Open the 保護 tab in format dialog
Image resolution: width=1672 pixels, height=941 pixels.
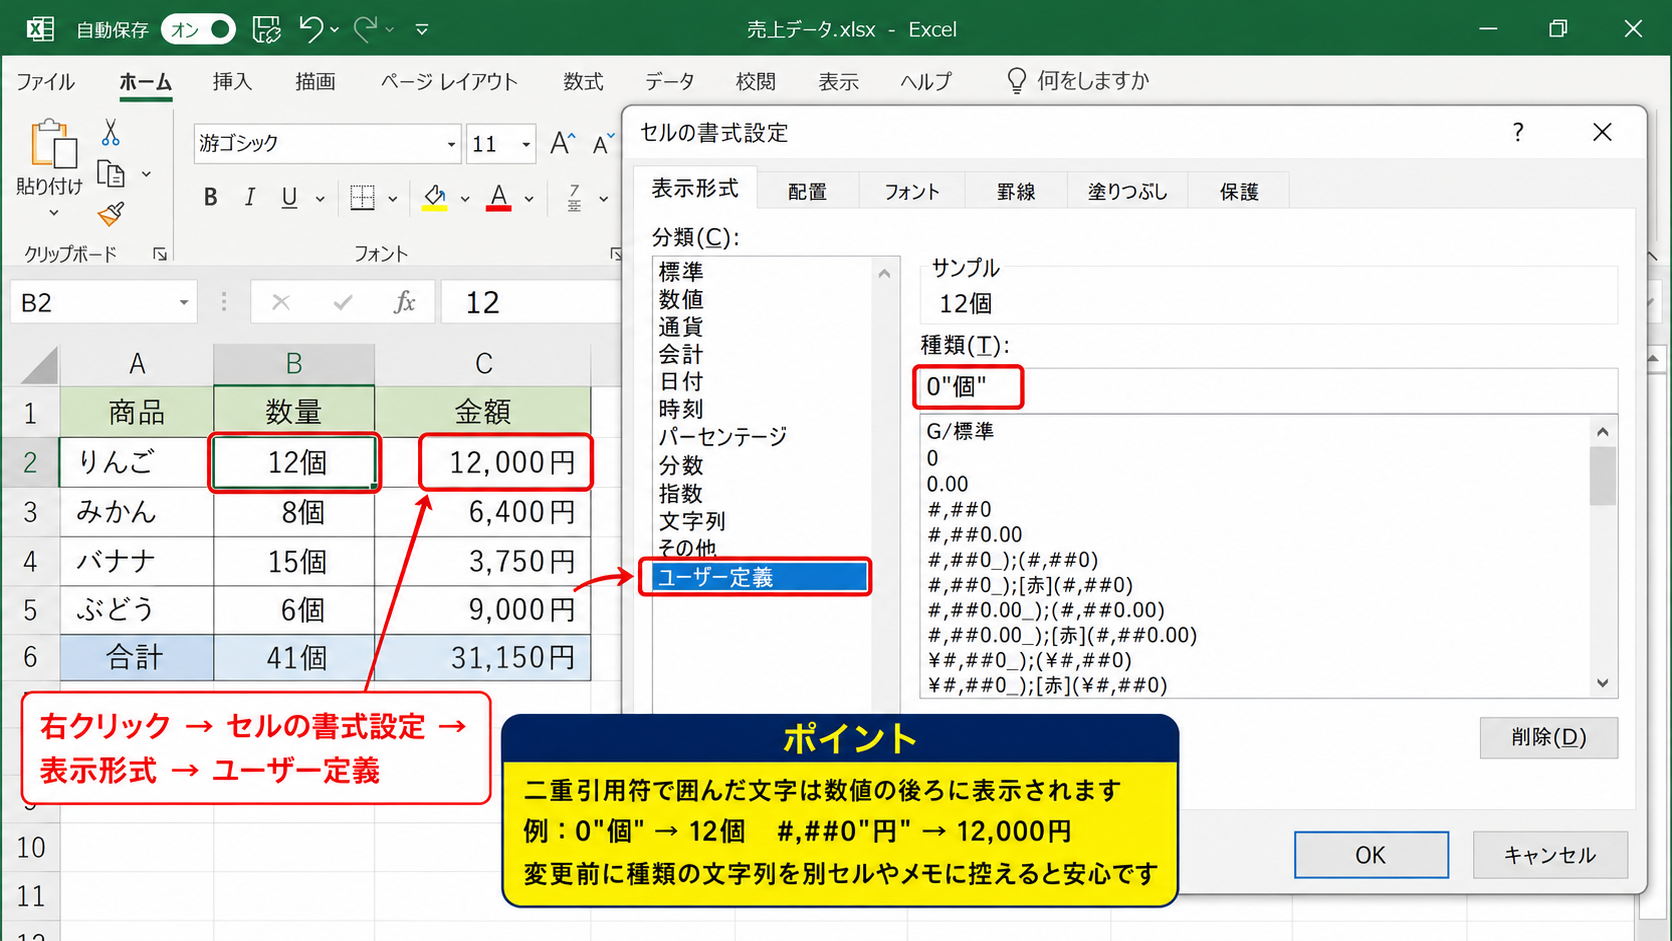point(1239,191)
